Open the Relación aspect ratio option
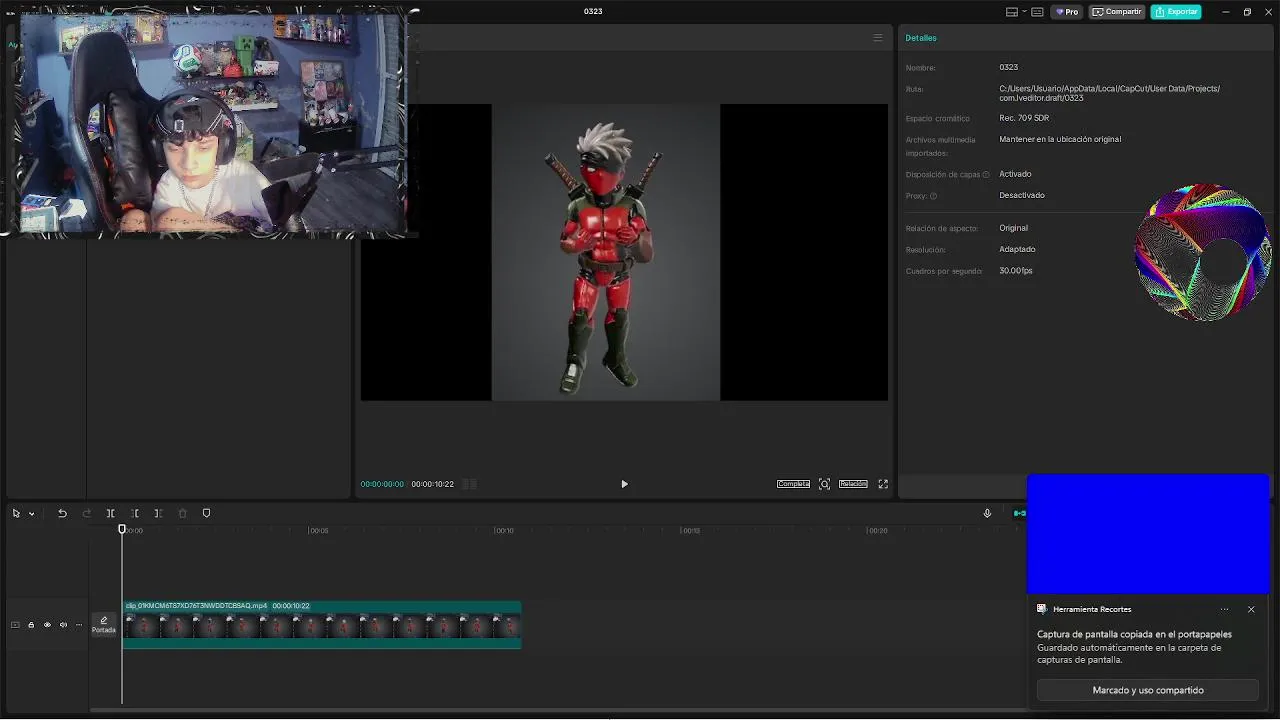Screen dimensions: 1280x720 pyautogui.click(x=853, y=484)
